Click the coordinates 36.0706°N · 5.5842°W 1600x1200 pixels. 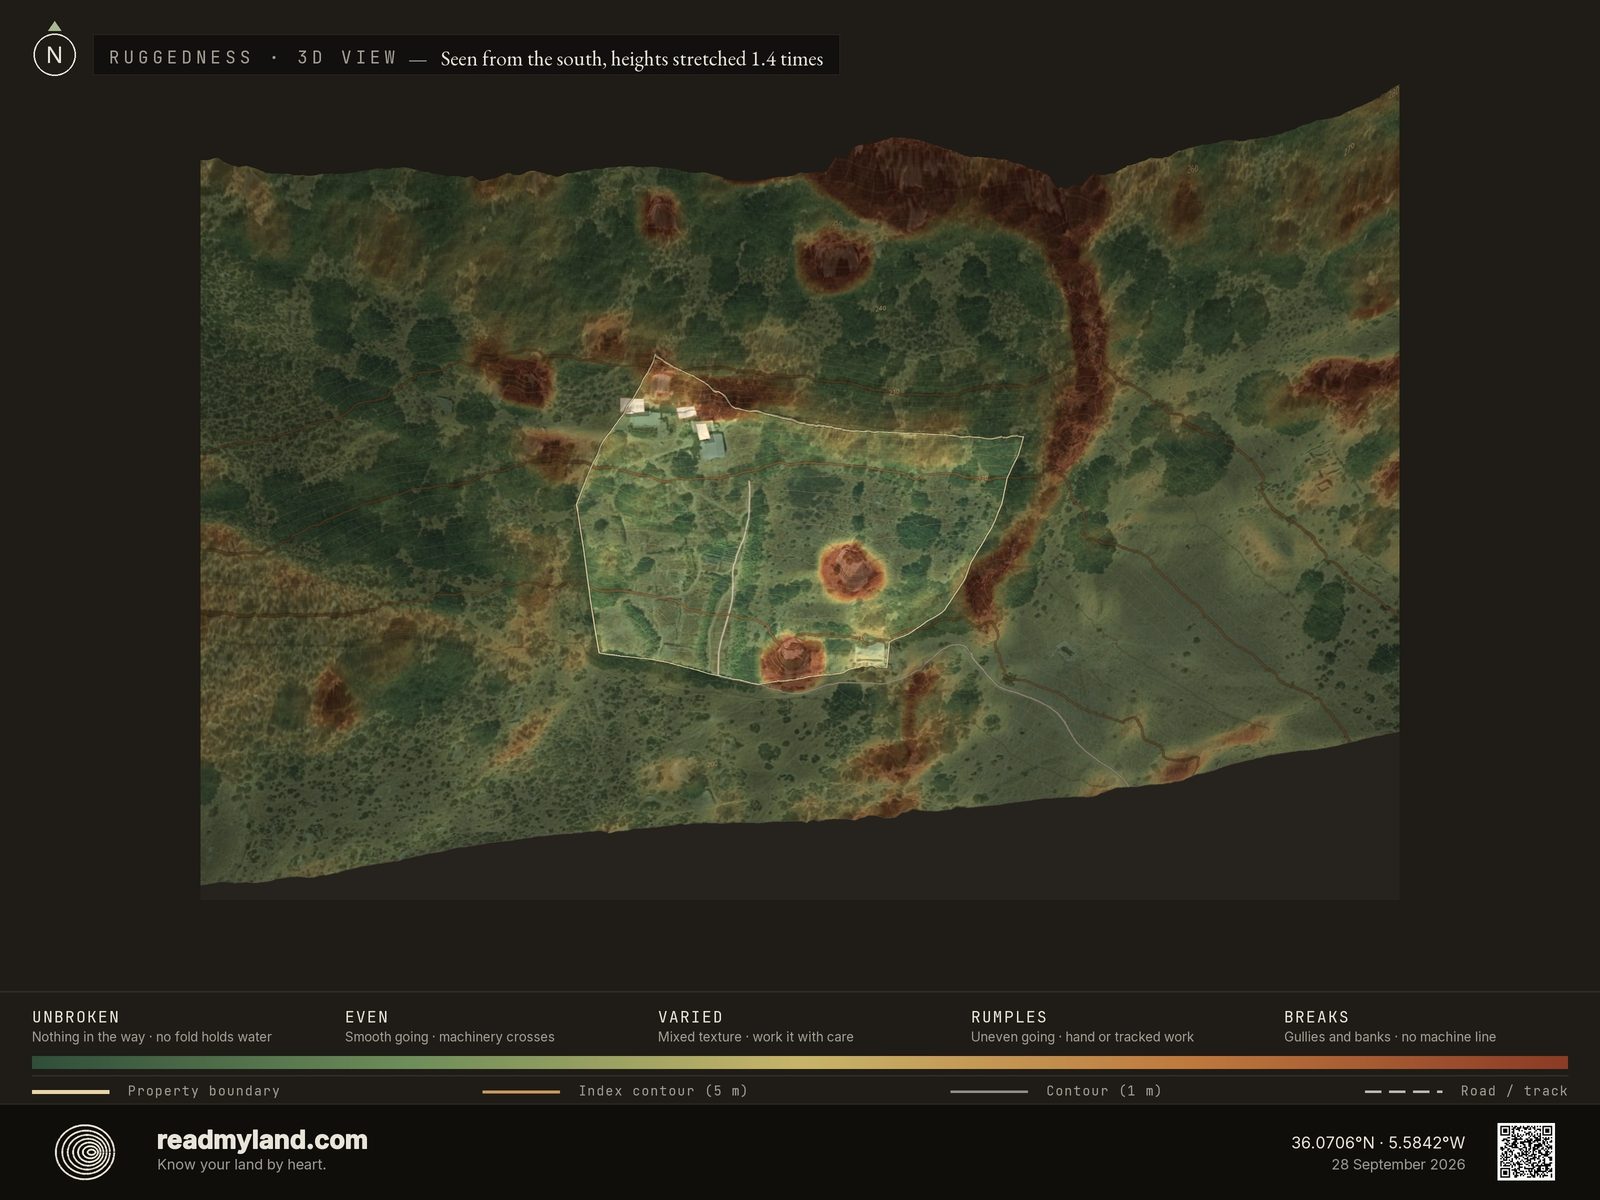1378,1142
